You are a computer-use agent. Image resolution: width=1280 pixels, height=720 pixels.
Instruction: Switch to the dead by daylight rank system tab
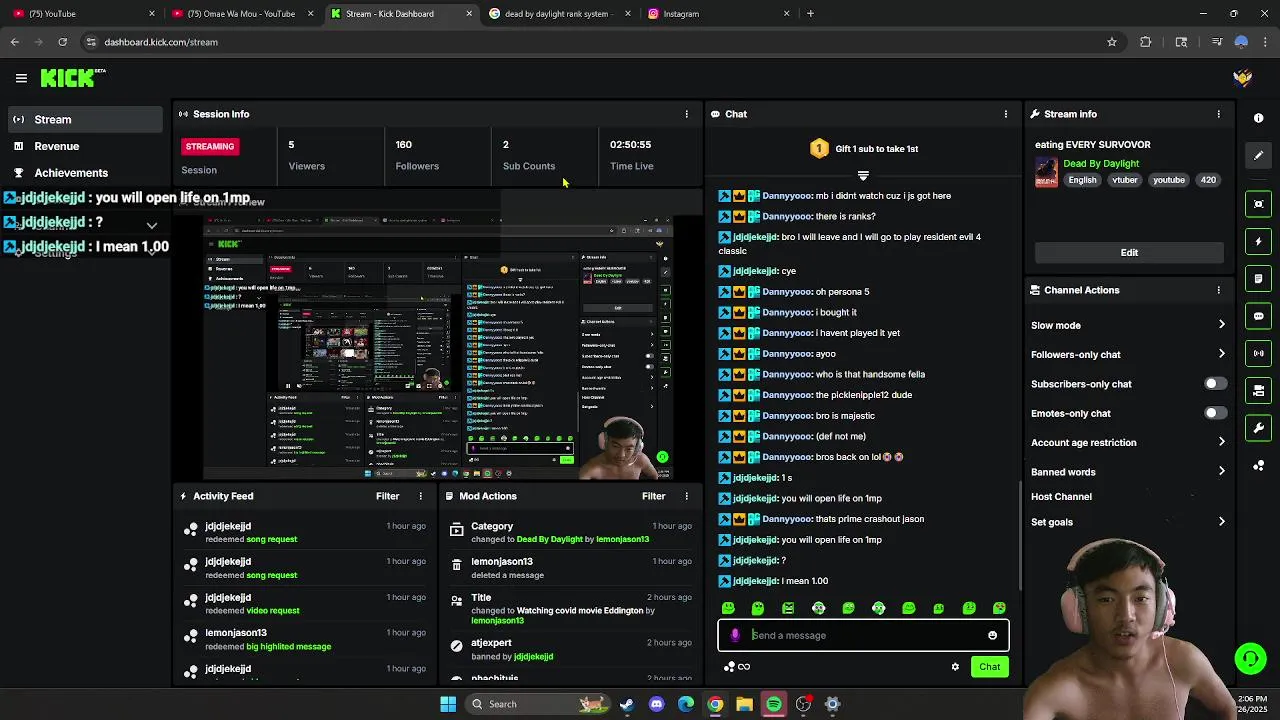click(561, 14)
